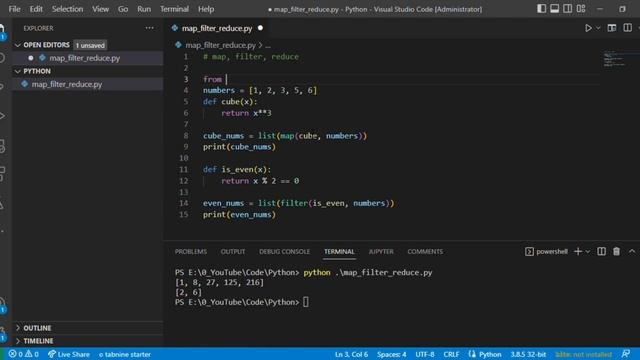Place cursor on line 4 numbers list
640x360 pixels.
click(283, 90)
